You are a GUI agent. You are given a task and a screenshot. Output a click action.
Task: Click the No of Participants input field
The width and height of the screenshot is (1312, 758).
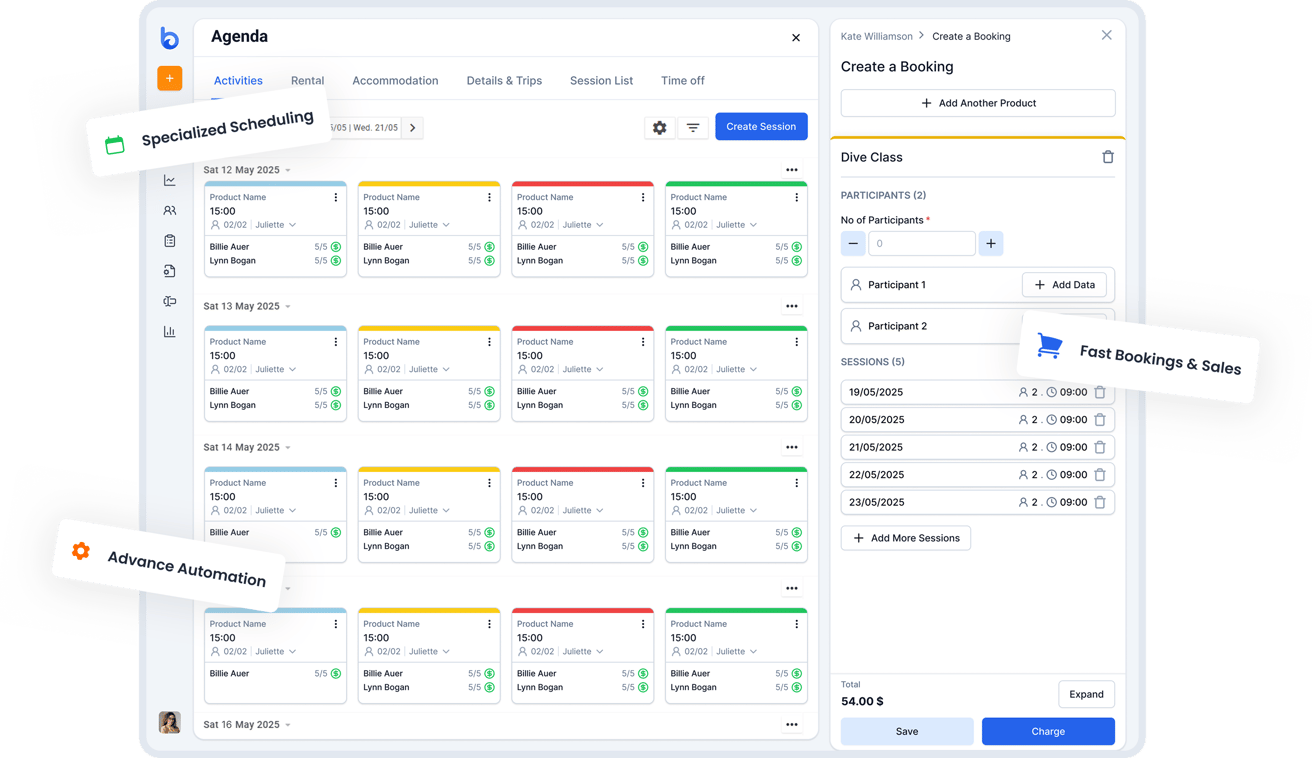921,243
